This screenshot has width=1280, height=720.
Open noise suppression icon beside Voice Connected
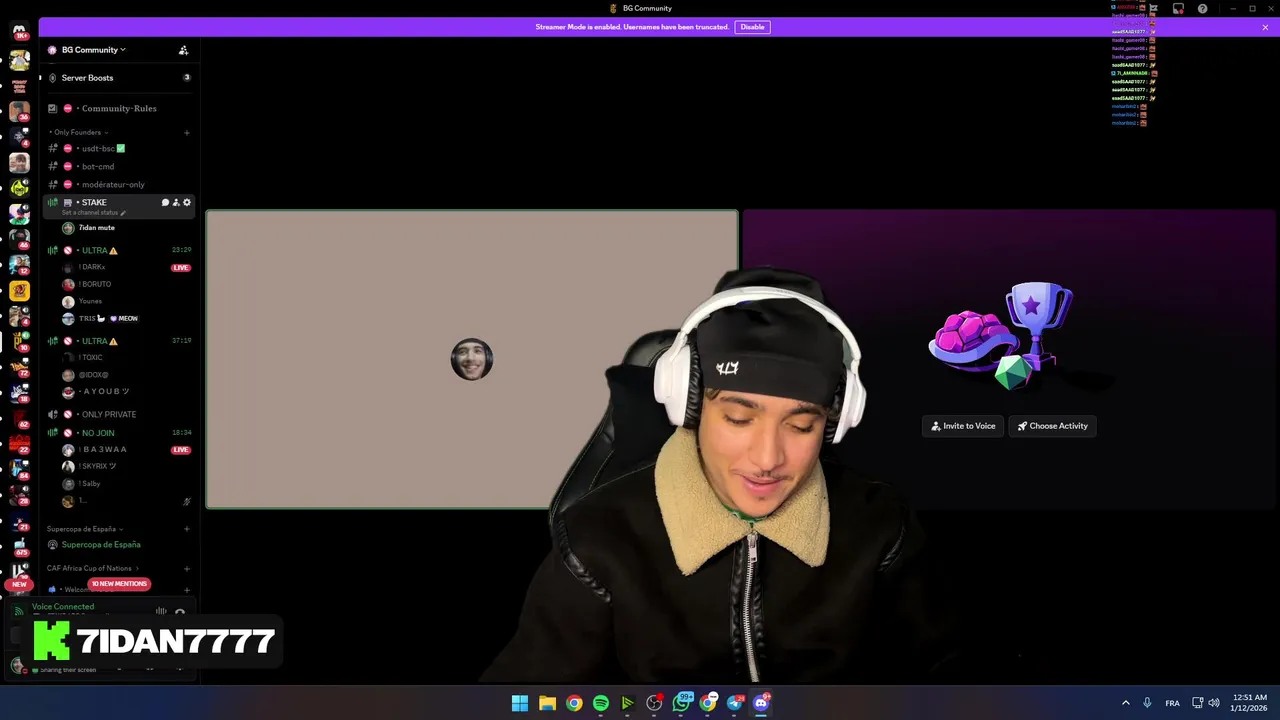pos(161,611)
